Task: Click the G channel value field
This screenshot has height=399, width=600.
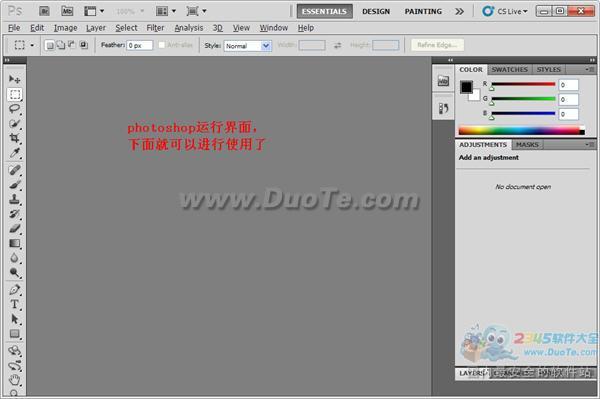Action: (x=568, y=99)
